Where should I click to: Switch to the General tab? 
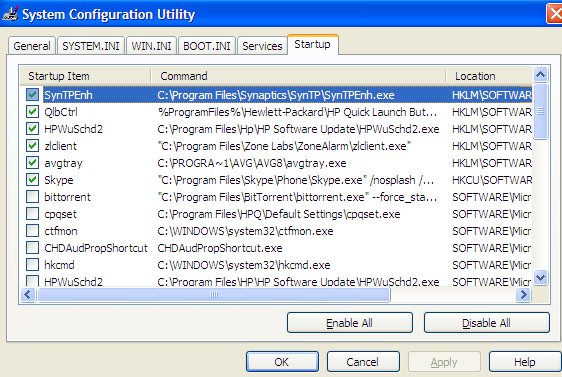coord(32,46)
